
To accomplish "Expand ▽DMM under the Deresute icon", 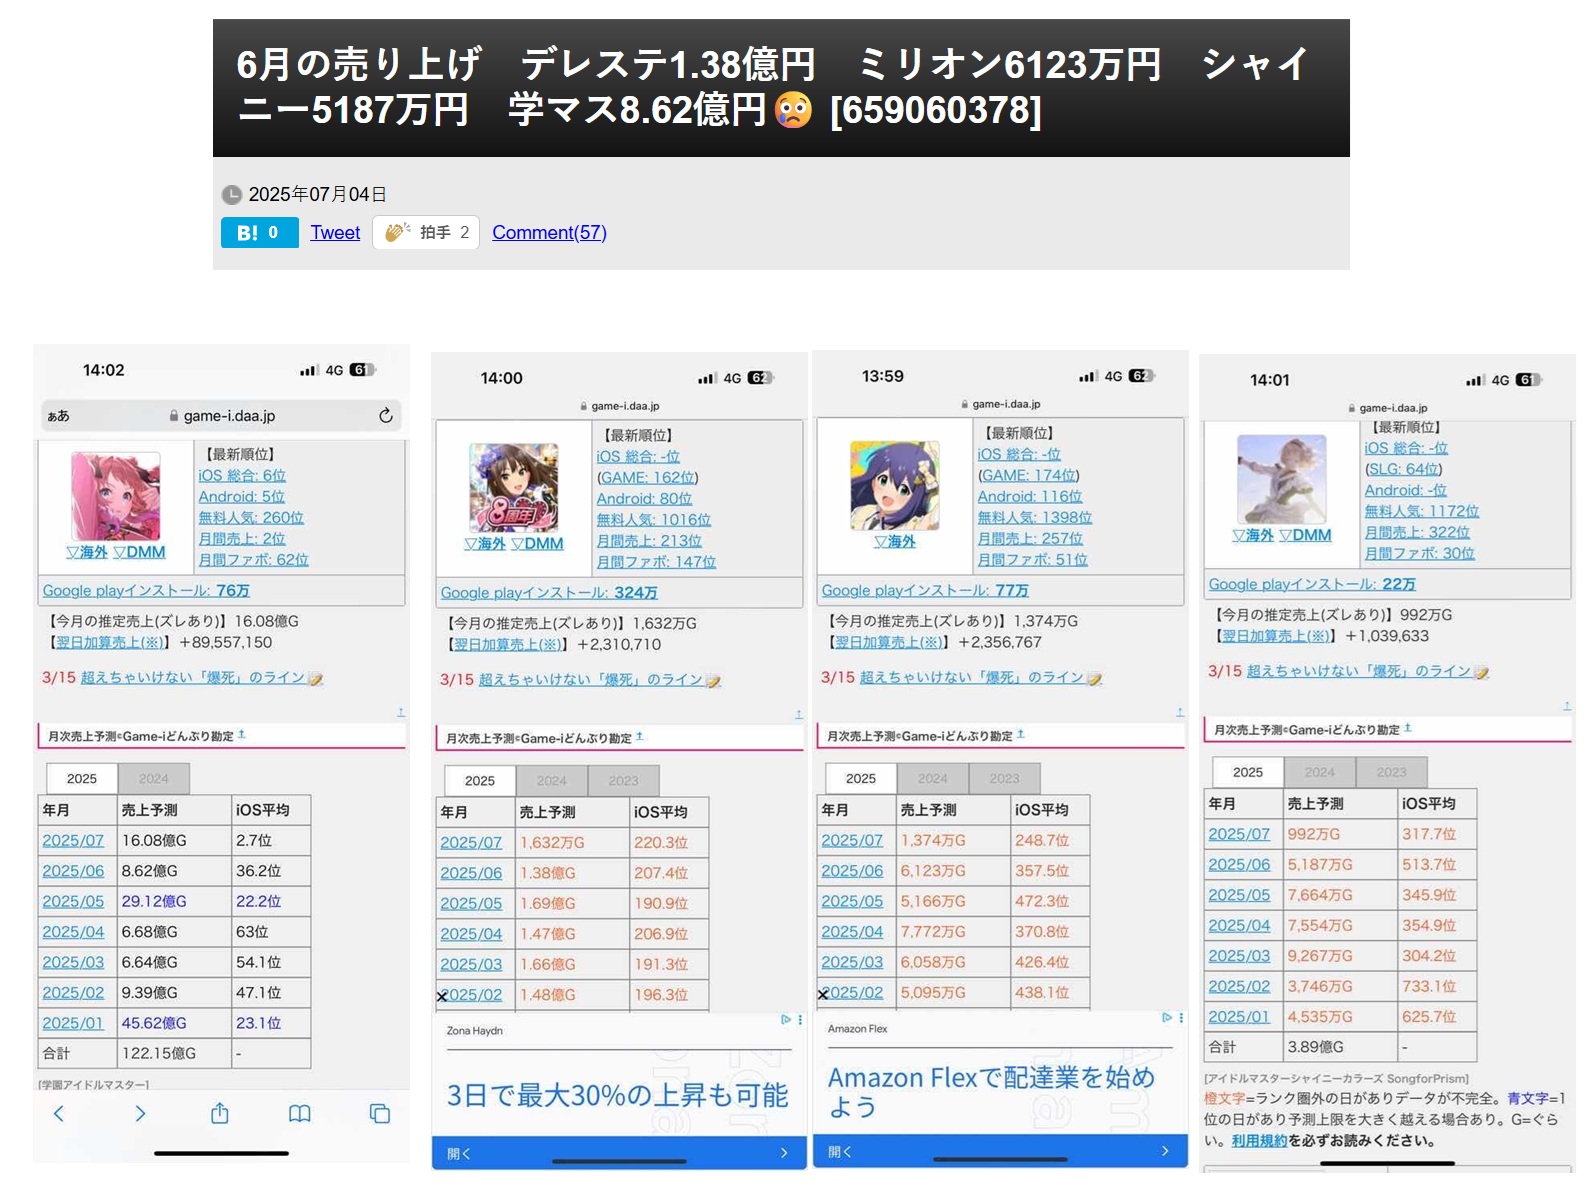I will [x=537, y=544].
